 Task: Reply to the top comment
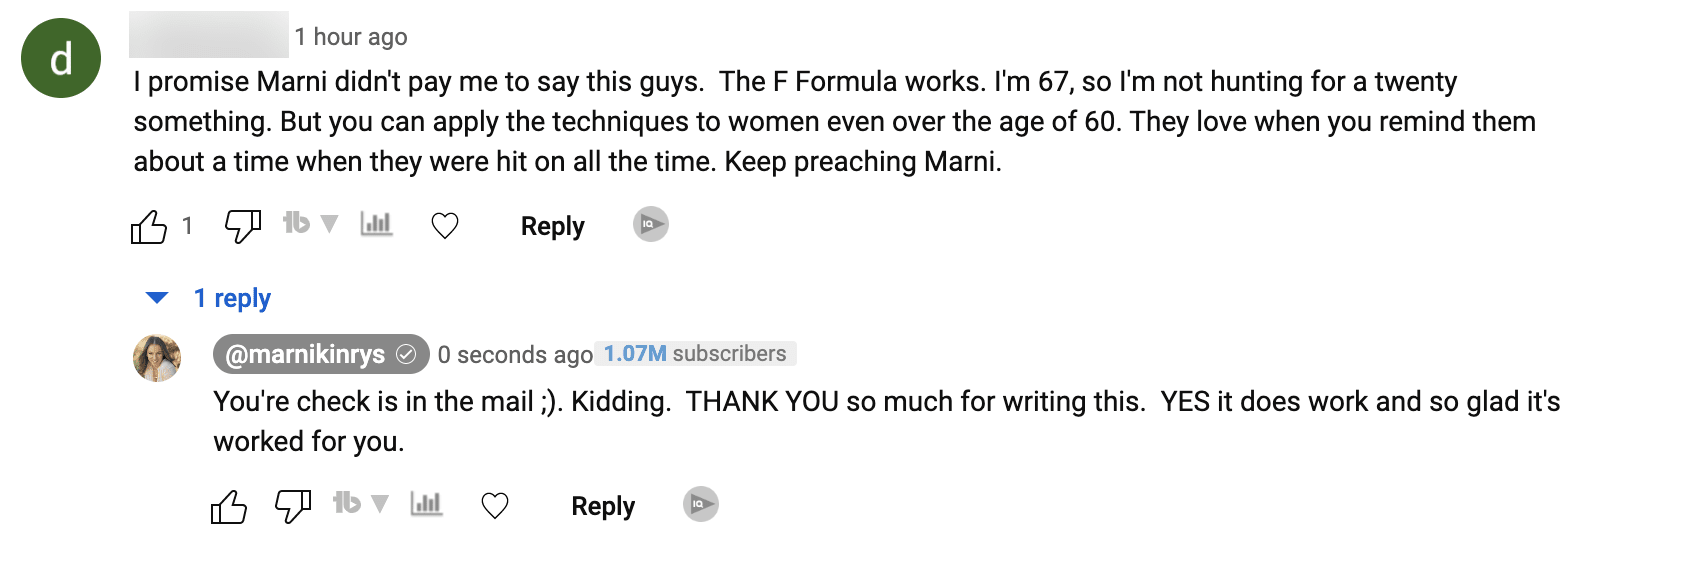552,226
